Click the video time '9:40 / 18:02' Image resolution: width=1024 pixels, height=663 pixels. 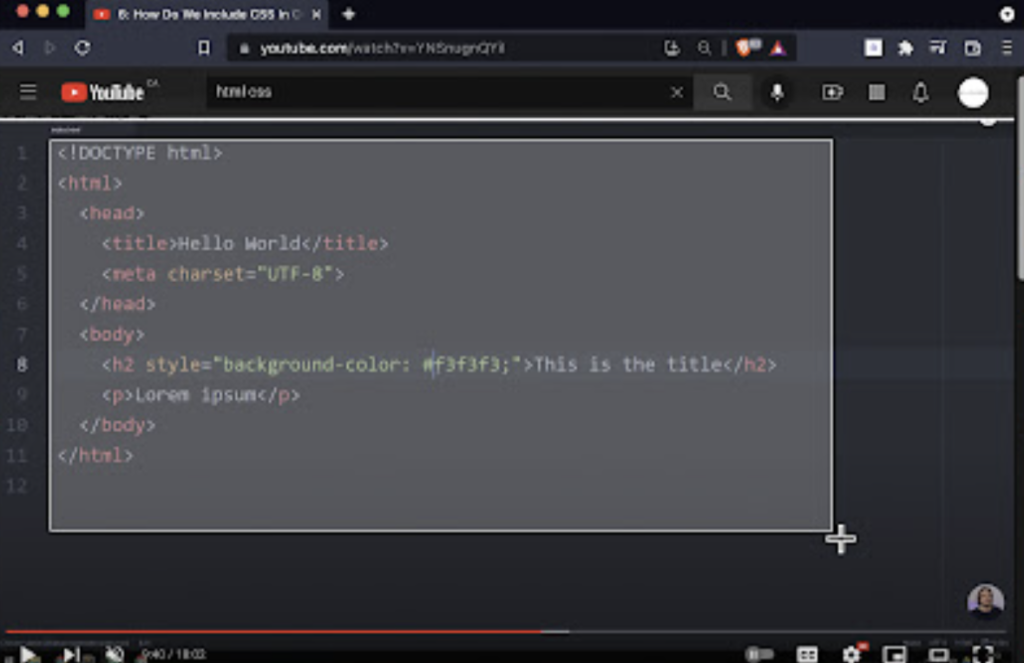[174, 654]
